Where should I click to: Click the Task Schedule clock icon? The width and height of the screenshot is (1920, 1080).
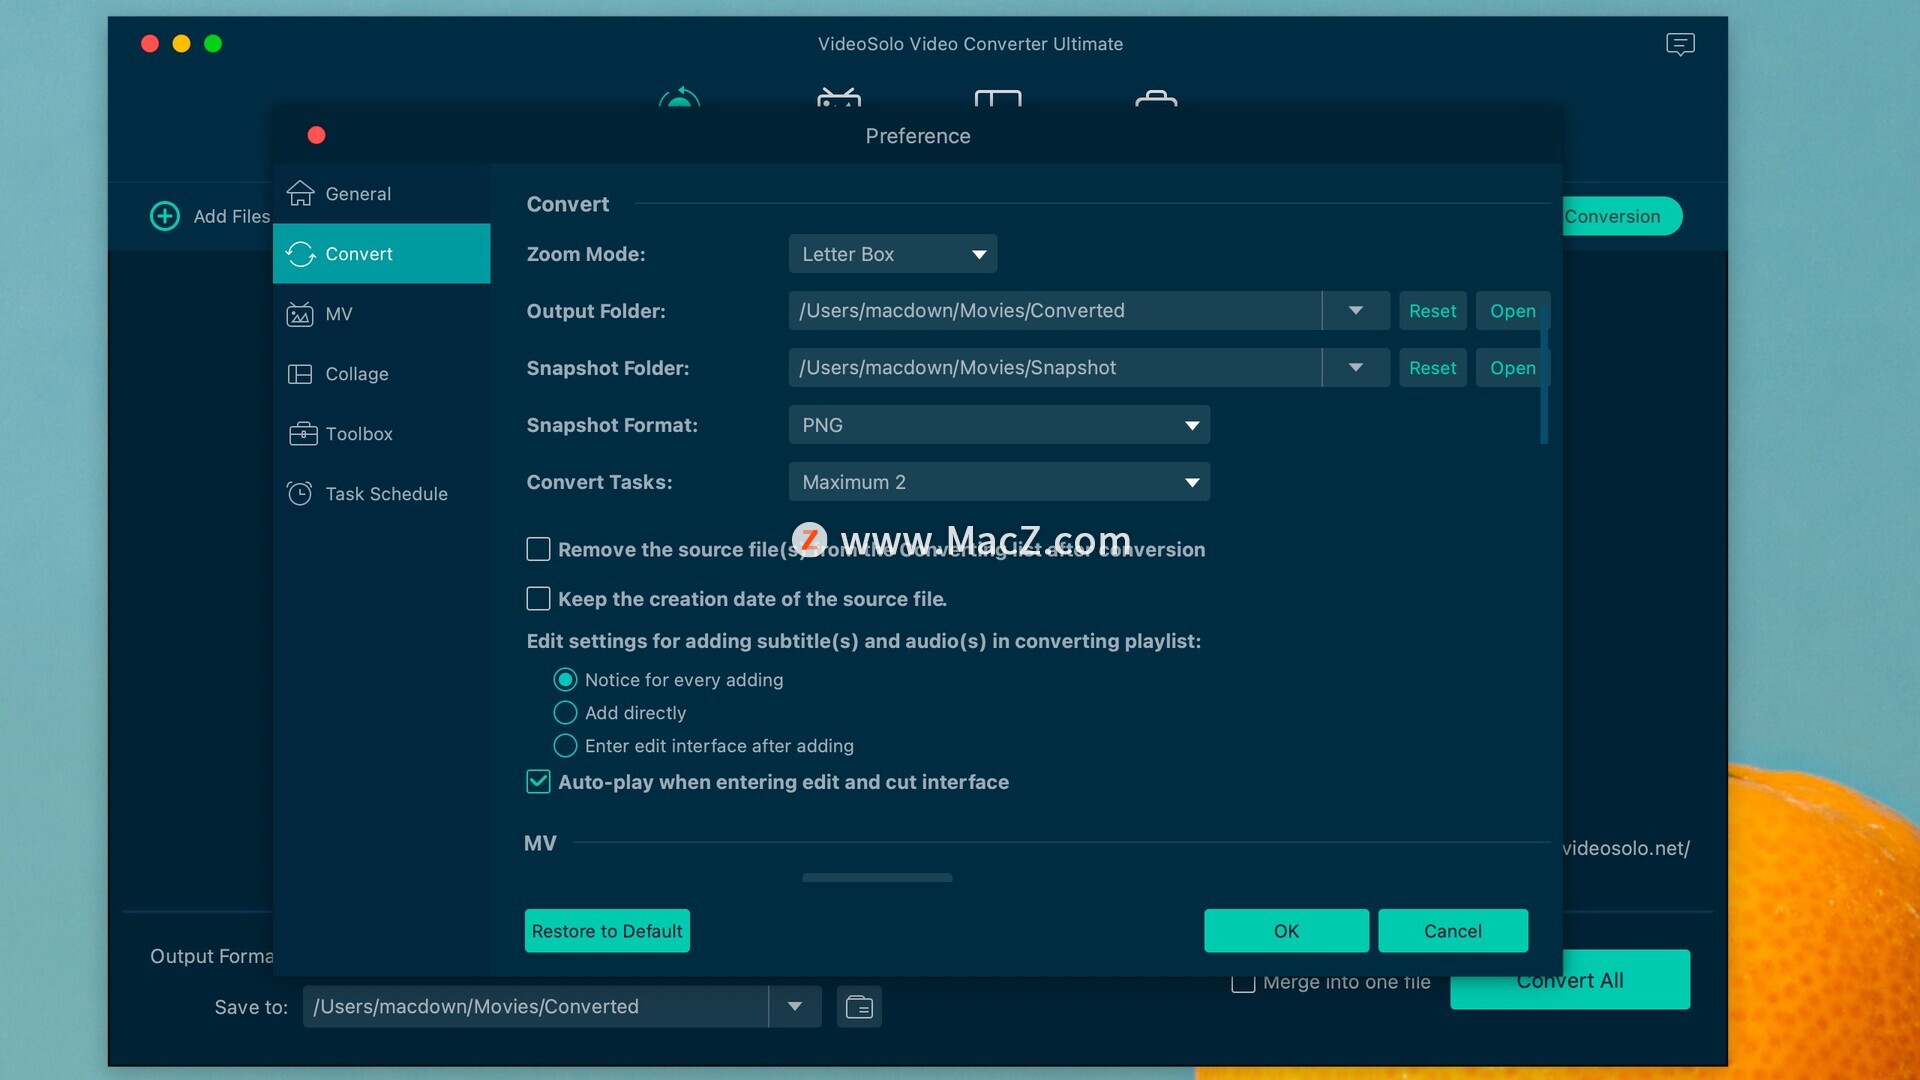[x=300, y=493]
